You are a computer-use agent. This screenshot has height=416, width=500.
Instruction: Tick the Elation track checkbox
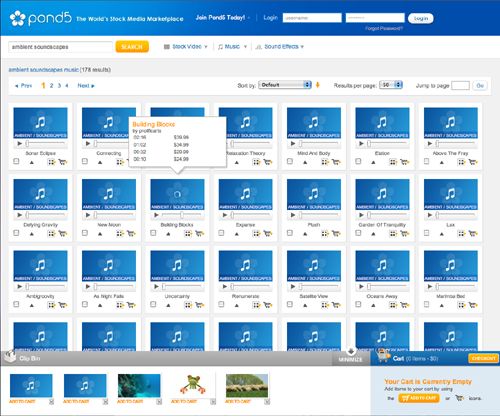358,161
